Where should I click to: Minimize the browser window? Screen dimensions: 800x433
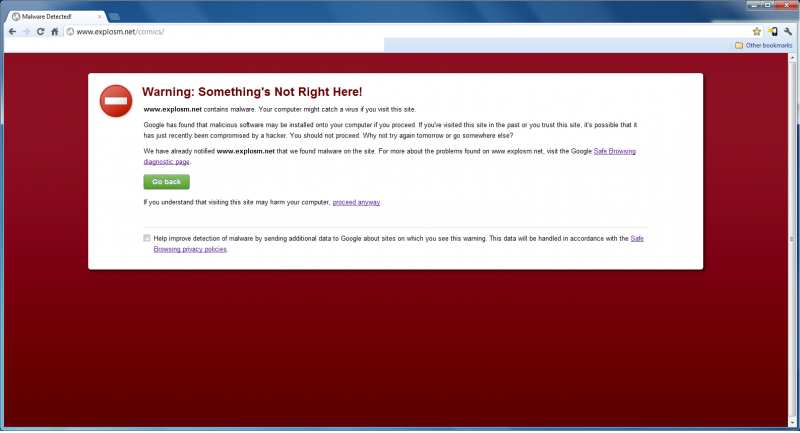click(x=754, y=5)
